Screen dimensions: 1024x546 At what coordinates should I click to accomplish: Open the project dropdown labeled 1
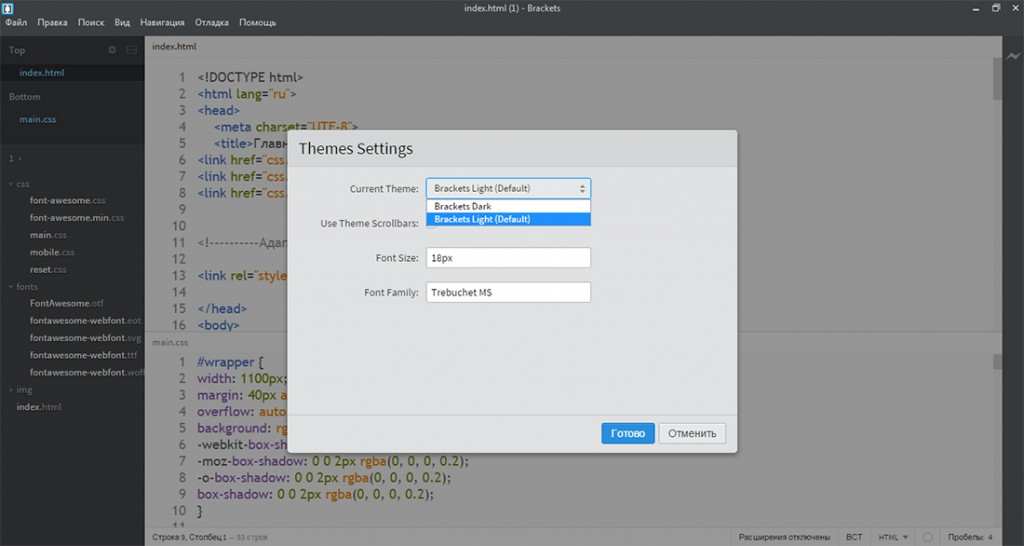pyautogui.click(x=15, y=159)
